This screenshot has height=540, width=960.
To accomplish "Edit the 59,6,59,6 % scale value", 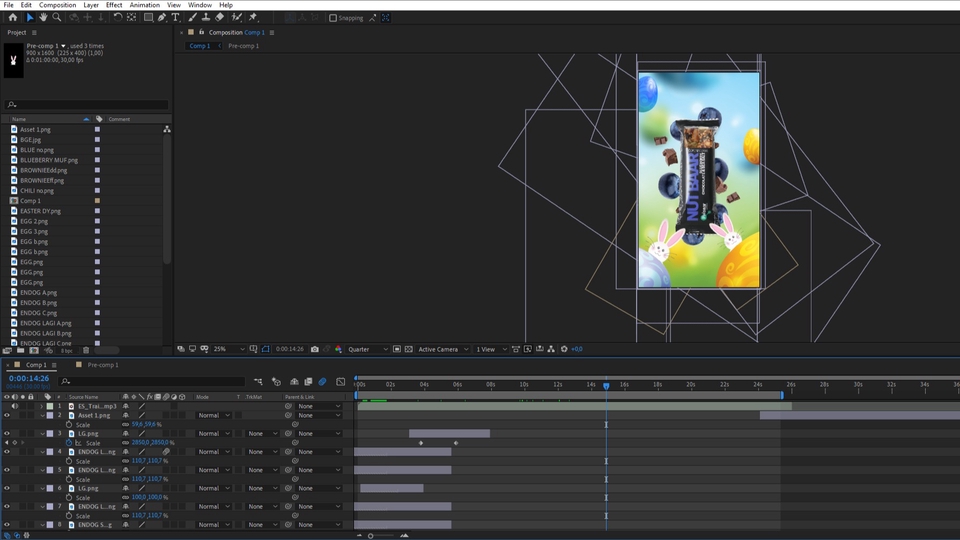I will [x=146, y=424].
